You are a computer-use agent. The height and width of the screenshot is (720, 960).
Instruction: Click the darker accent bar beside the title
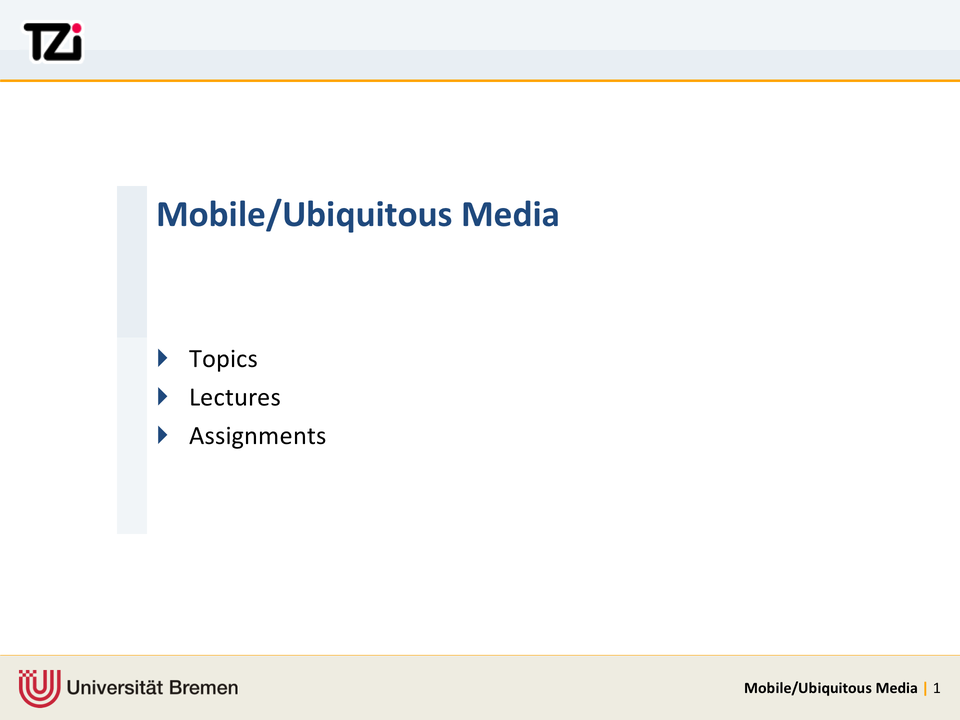coord(131,261)
